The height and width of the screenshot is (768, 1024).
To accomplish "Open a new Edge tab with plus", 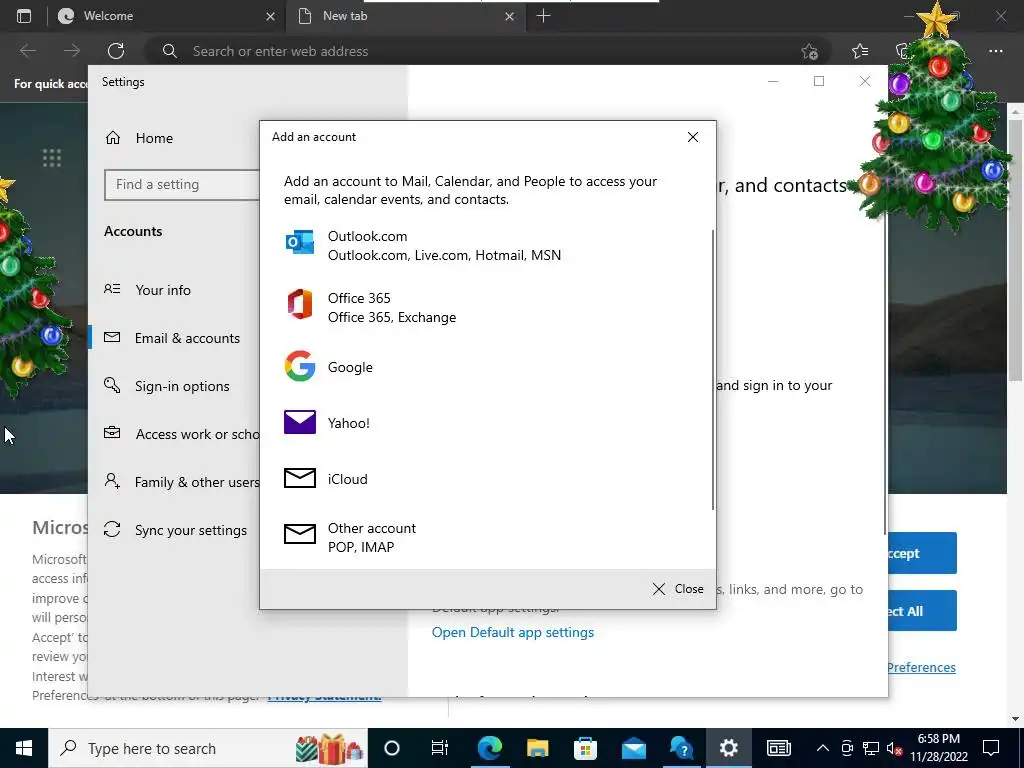I will pos(543,16).
